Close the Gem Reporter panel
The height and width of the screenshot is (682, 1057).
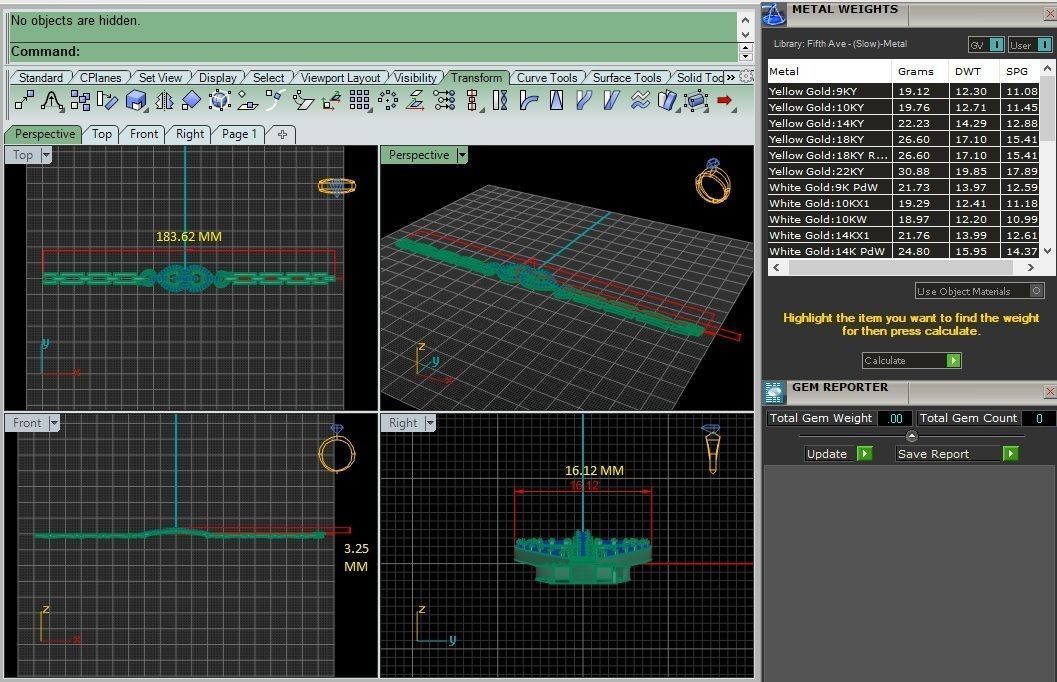1050,391
